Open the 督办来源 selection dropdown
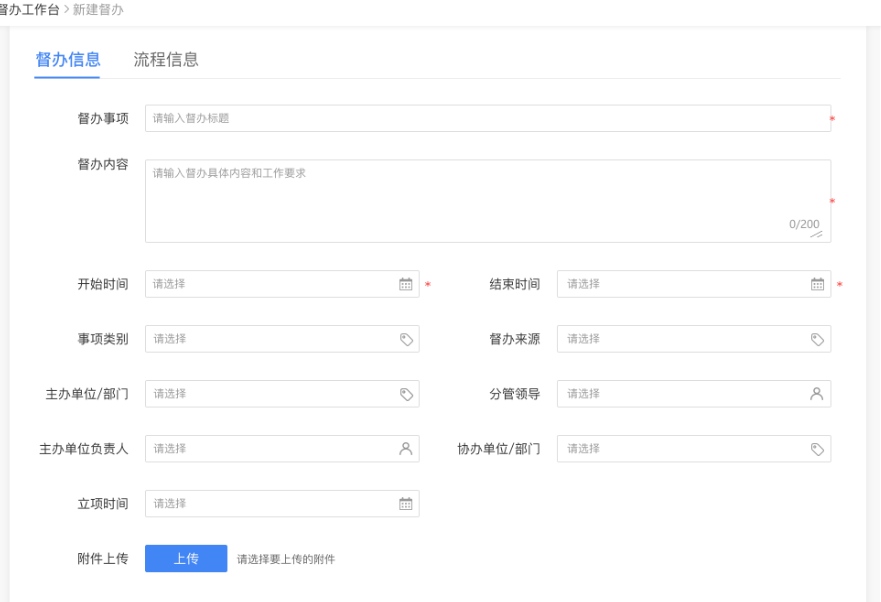Screen dimensions: 881x602 click(680, 339)
